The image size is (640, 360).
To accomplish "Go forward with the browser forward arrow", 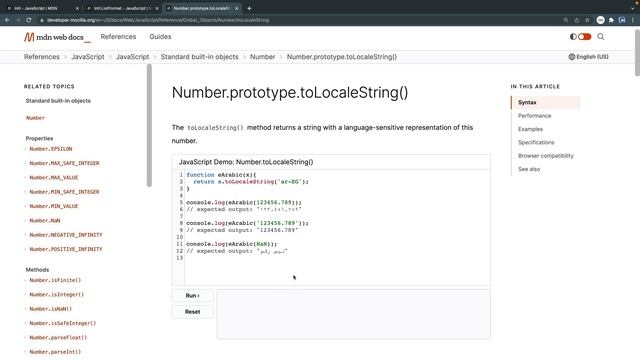I will (x=18, y=20).
